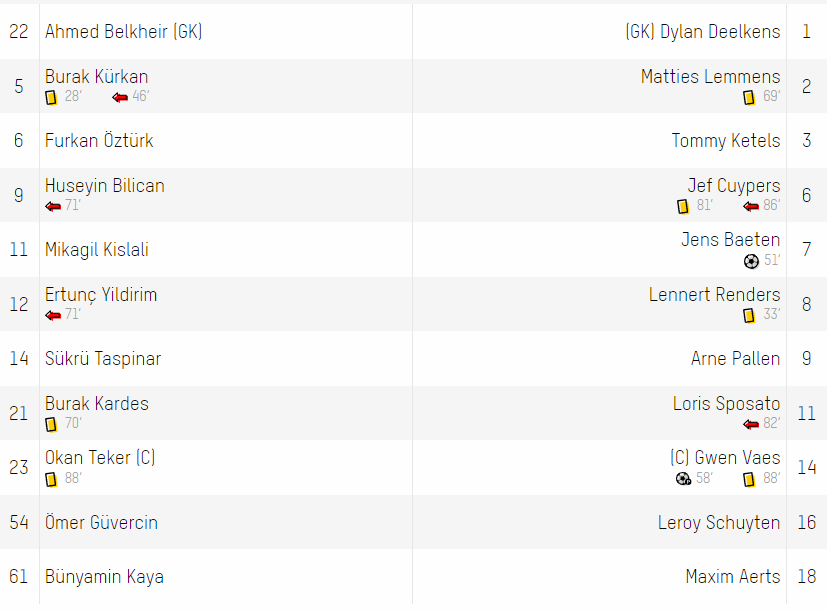Select player Furkan Öztürk
Screen dimensions: 827x611
click(x=99, y=141)
